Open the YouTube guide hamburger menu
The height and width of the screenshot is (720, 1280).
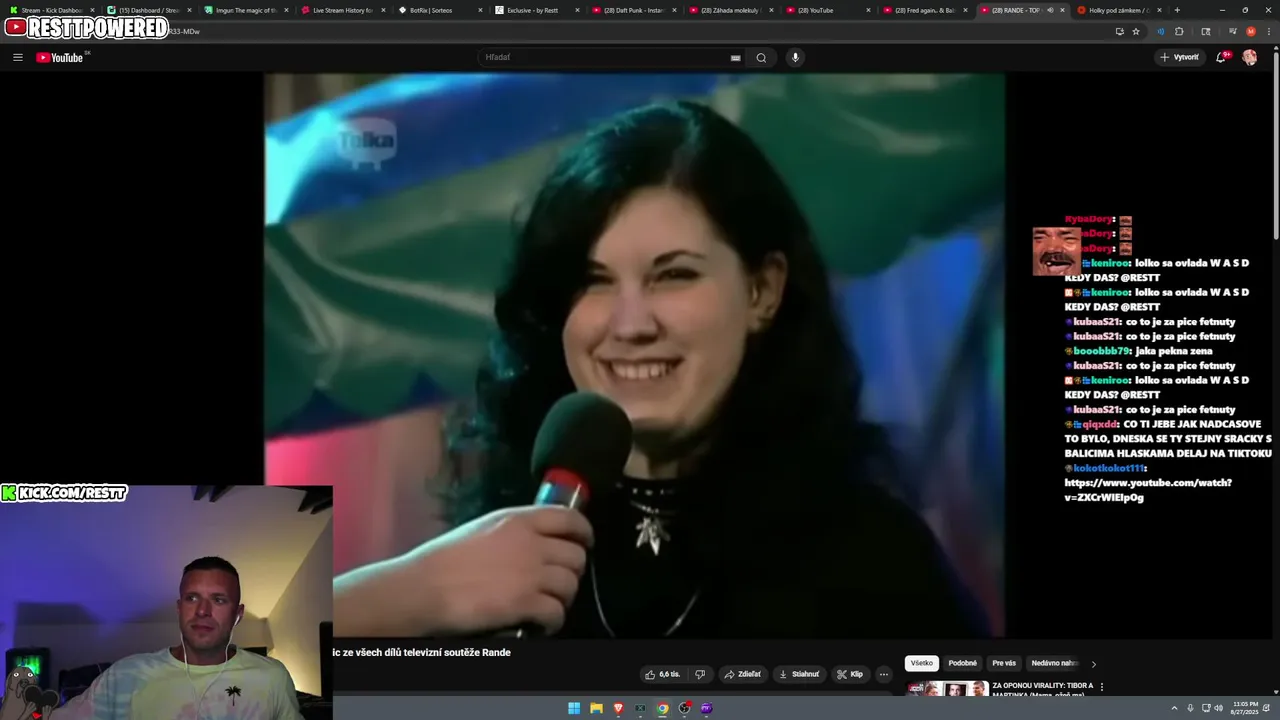click(x=17, y=58)
